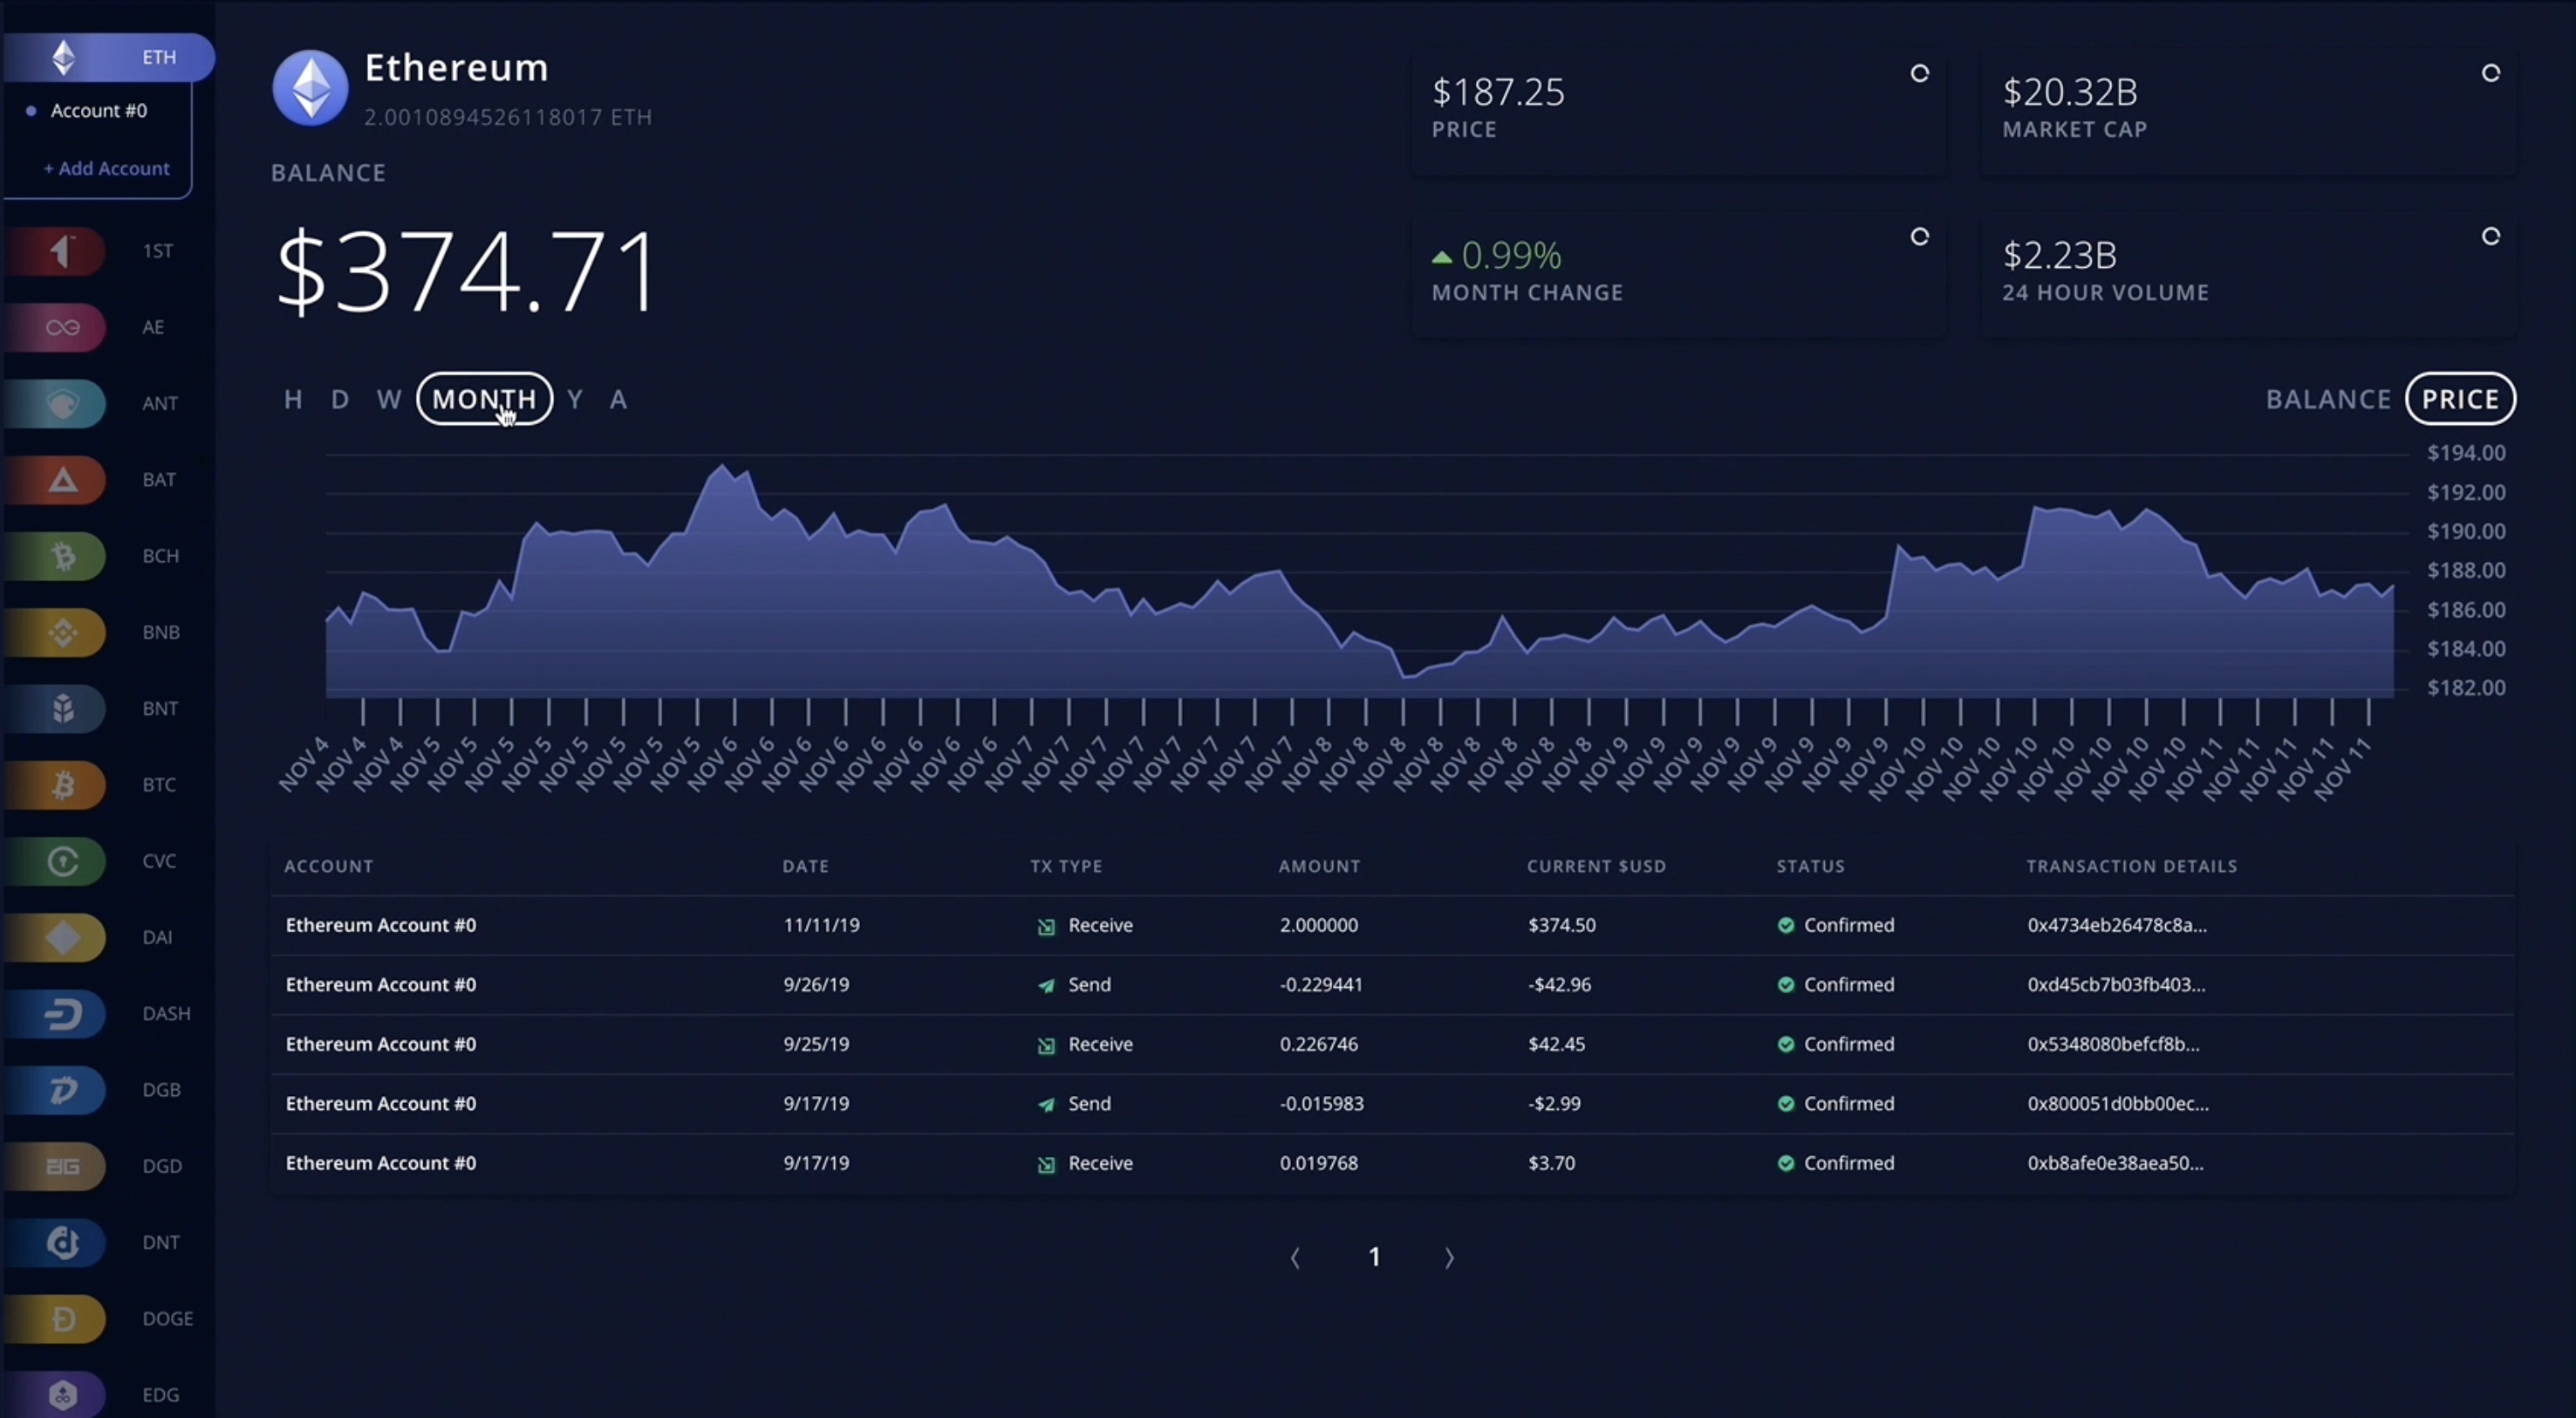The image size is (2576, 1418).
Task: Click amount -0.229441 in table
Action: [1321, 985]
